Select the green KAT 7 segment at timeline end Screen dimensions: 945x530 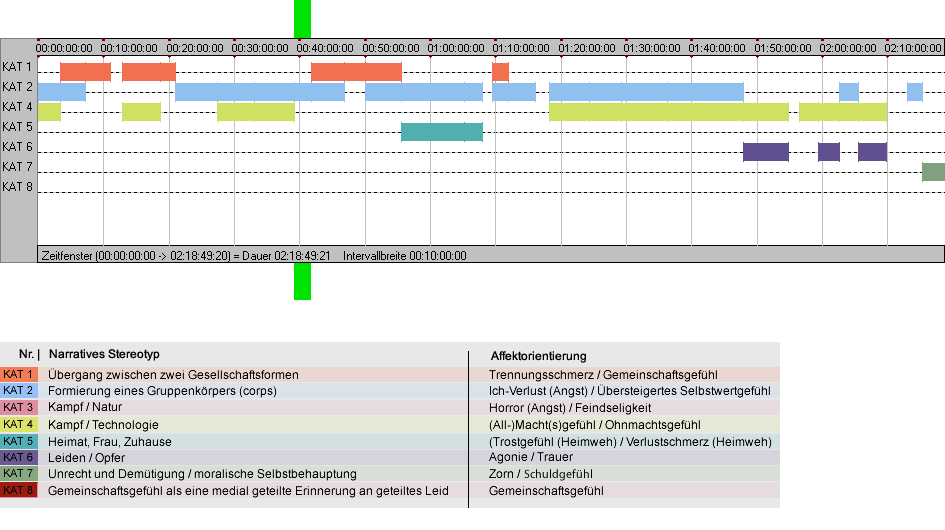tap(934, 172)
